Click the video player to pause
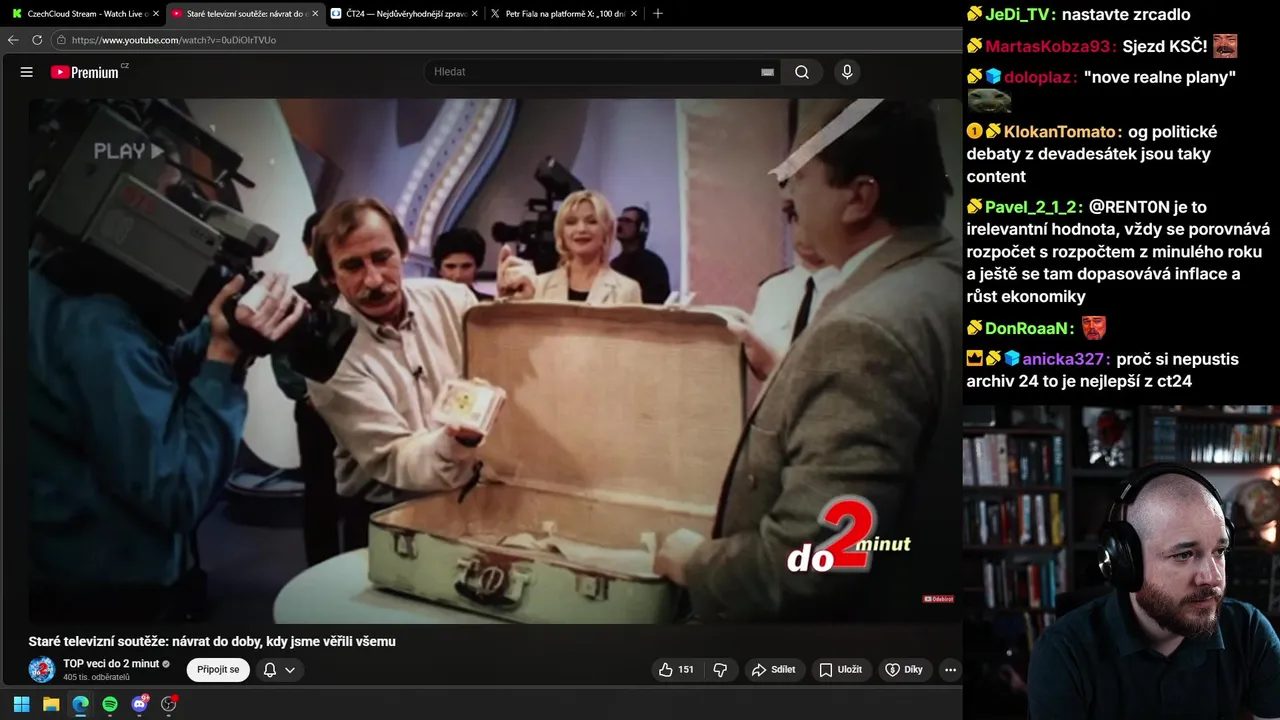The height and width of the screenshot is (720, 1280). coord(494,360)
